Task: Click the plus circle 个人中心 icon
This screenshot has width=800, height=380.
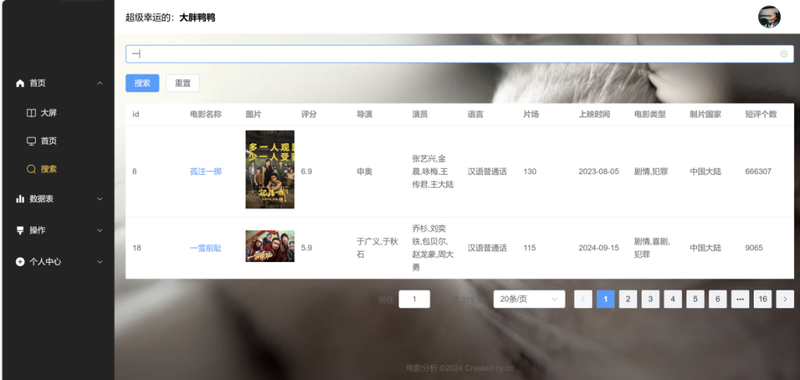Action: 20,262
